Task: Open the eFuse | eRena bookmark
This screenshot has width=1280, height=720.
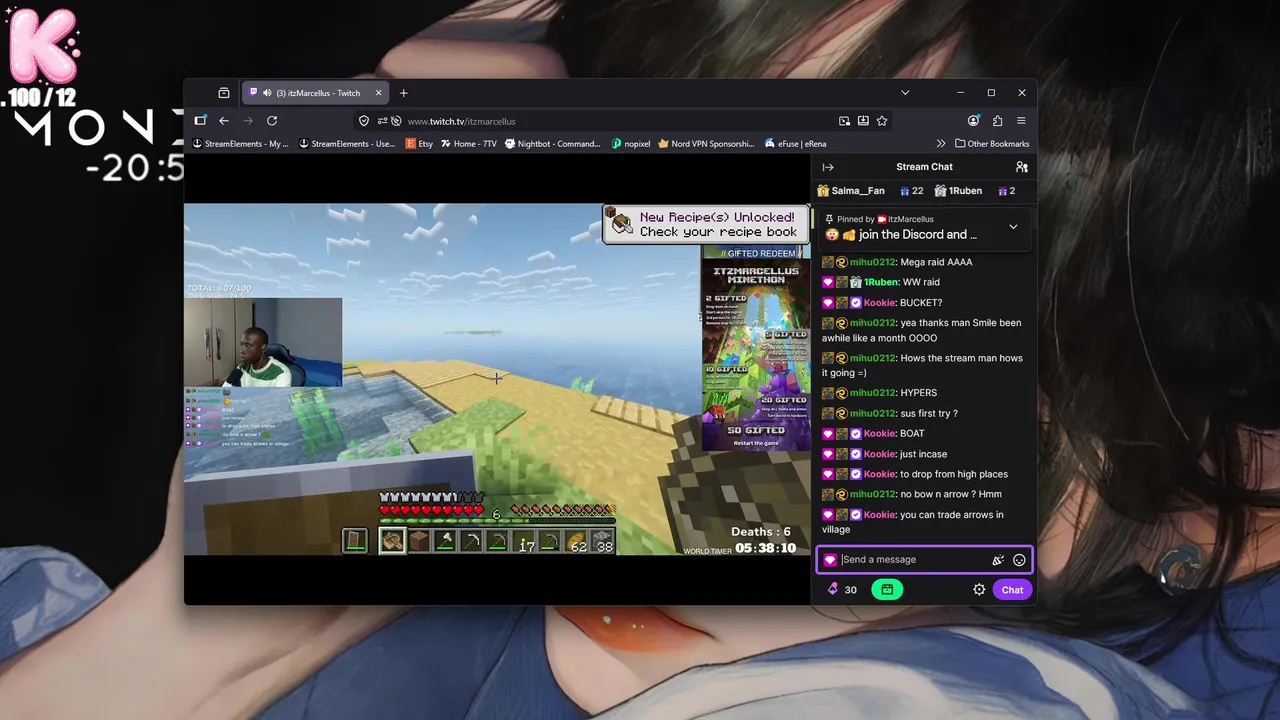Action: [x=795, y=144]
